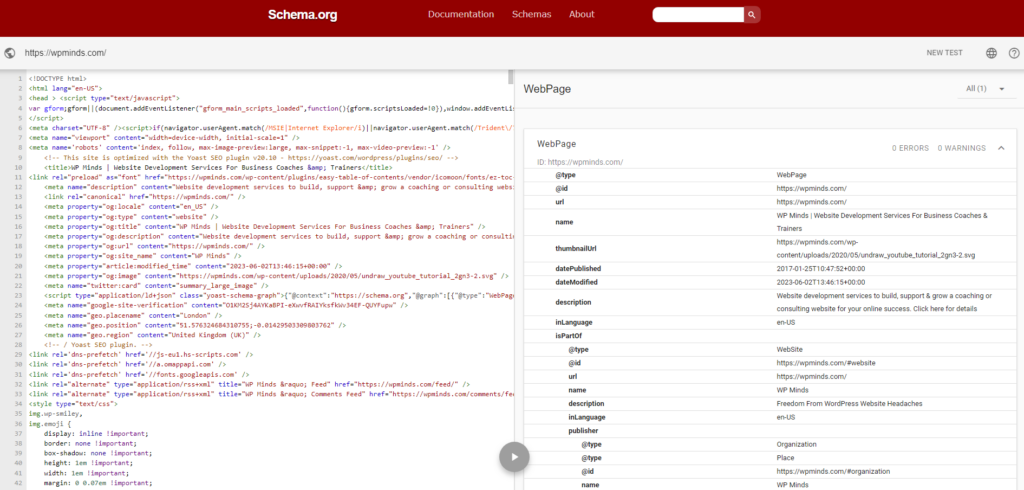This screenshot has width=1024, height=490.
Task: Click the code panel vertical scrollbar
Action: click(x=511, y=78)
